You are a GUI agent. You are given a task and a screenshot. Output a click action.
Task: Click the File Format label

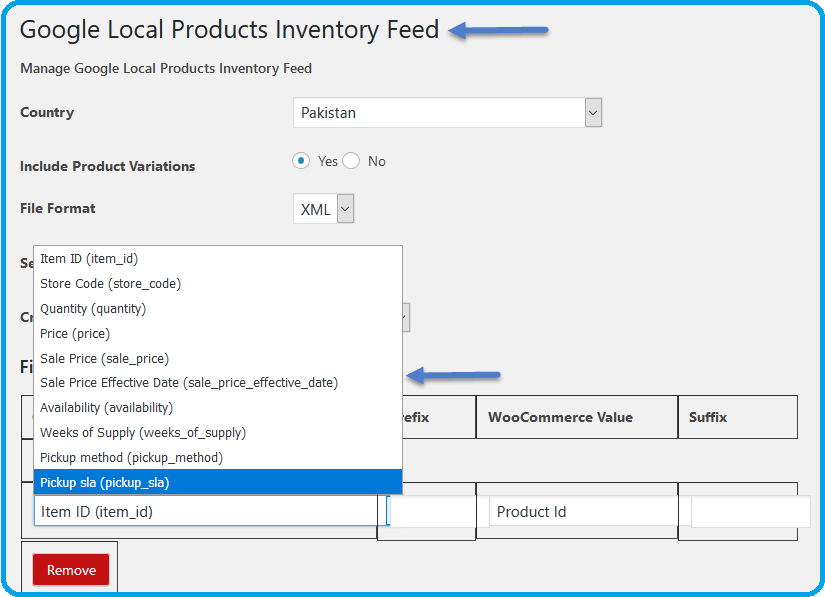click(58, 208)
